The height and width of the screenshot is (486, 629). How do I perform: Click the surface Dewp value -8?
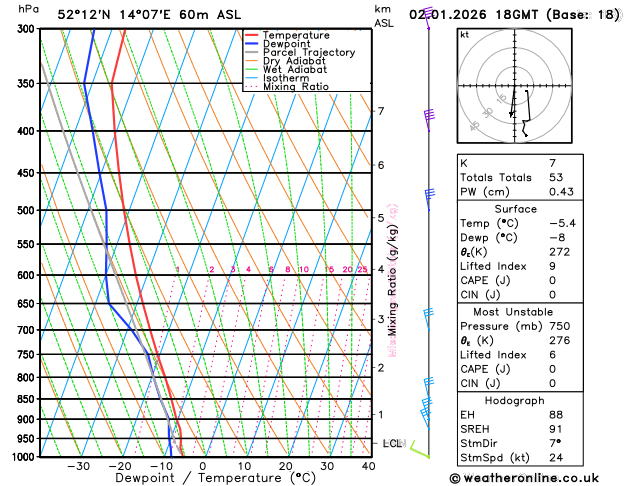pos(557,237)
